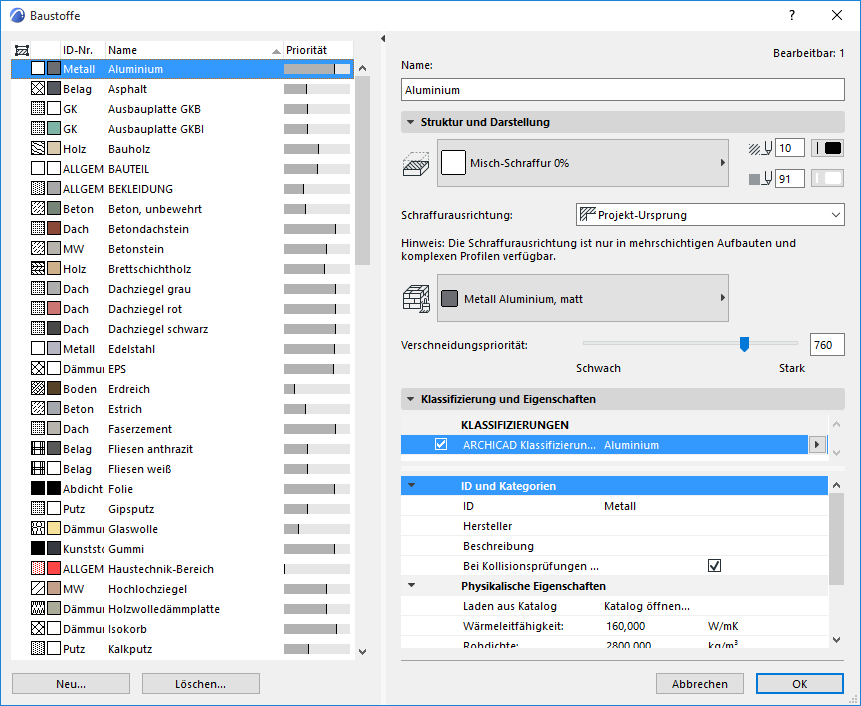Image resolution: width=861 pixels, height=706 pixels.
Task: Click the crossed fill icon for Isokorb
Action: pyautogui.click(x=38, y=629)
